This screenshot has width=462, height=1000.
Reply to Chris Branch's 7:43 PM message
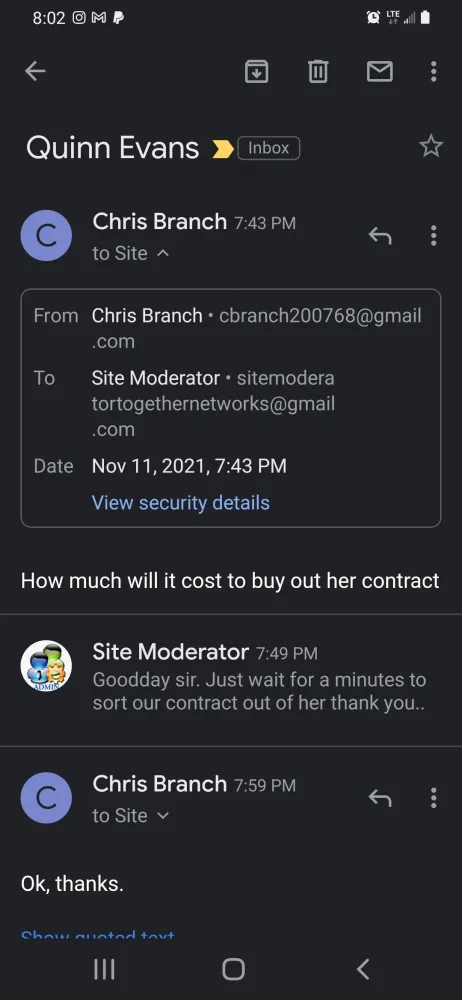tap(380, 236)
